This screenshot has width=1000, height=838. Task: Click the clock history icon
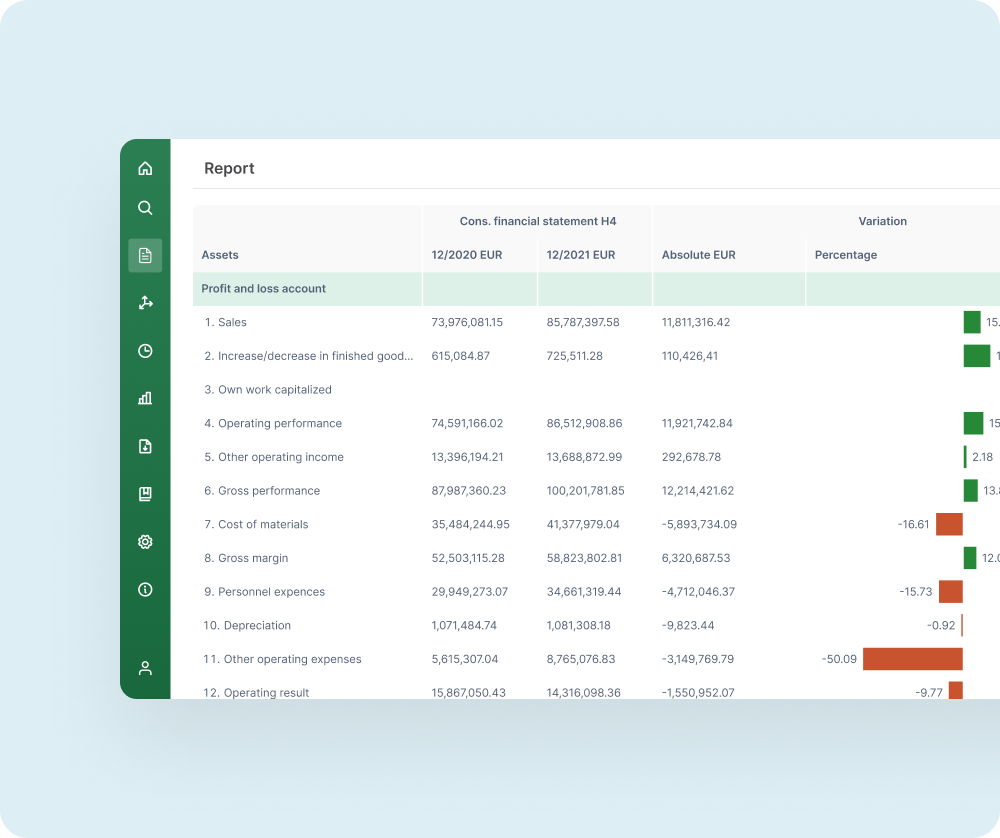tap(145, 351)
